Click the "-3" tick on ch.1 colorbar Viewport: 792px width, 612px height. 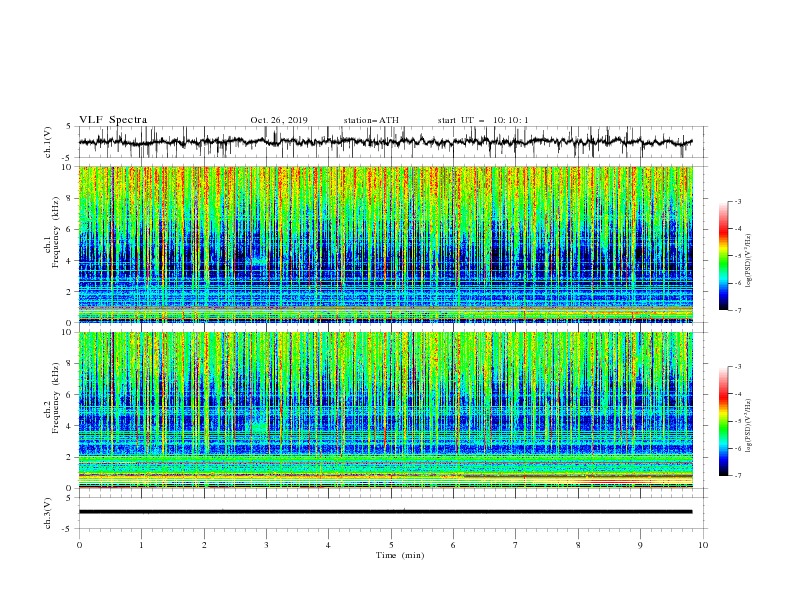737,201
